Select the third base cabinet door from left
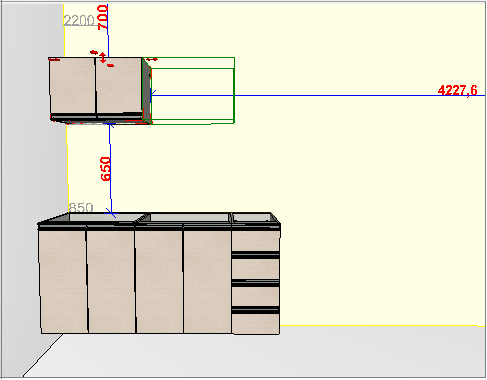This screenshot has width=487, height=380. coord(159,281)
